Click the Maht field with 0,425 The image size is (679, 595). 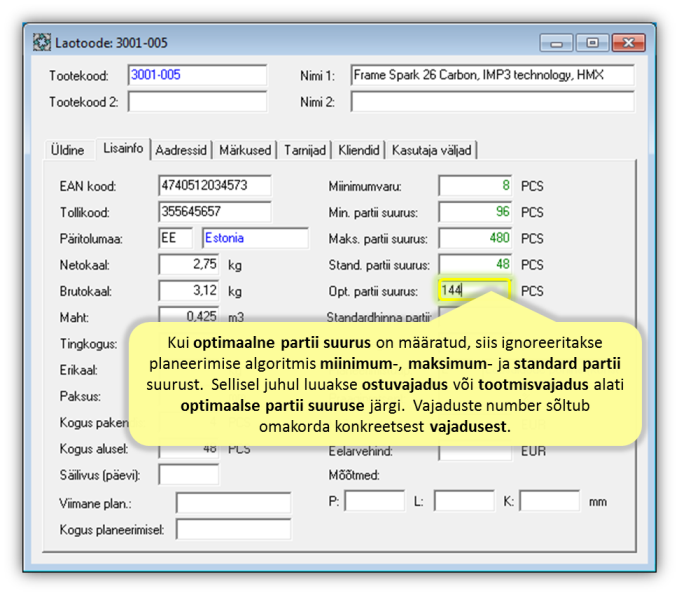[x=189, y=315]
